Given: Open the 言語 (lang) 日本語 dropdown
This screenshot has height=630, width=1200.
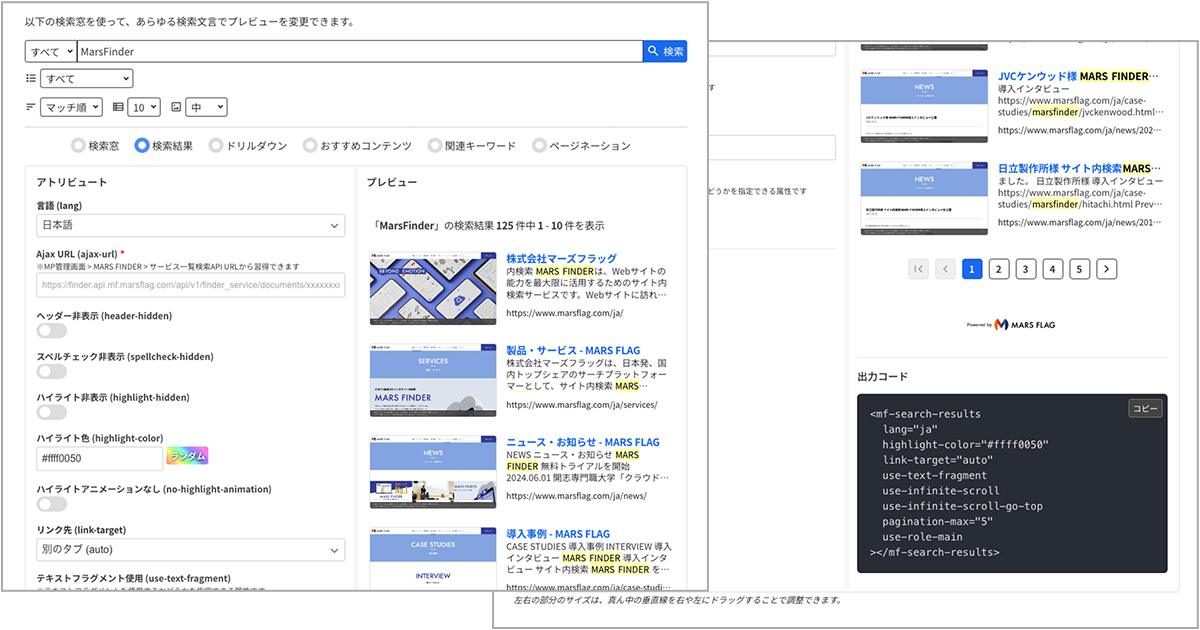Looking at the screenshot, I should 190,226.
